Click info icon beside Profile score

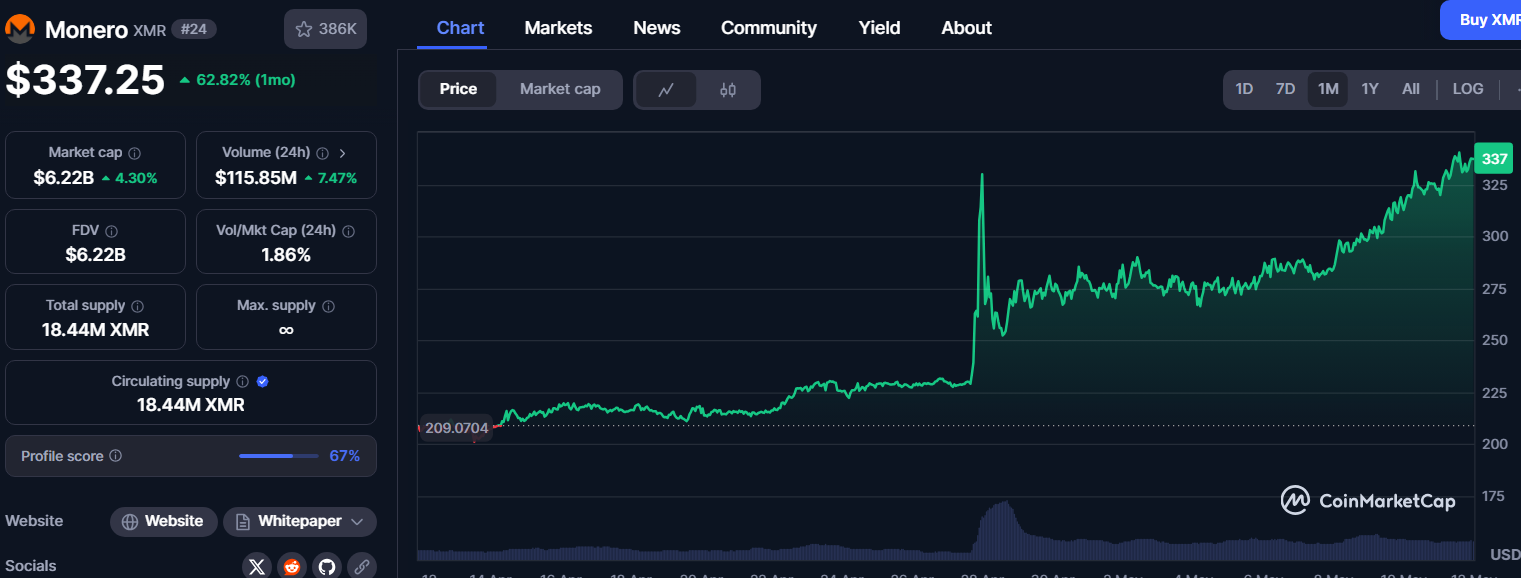pyautogui.click(x=116, y=456)
